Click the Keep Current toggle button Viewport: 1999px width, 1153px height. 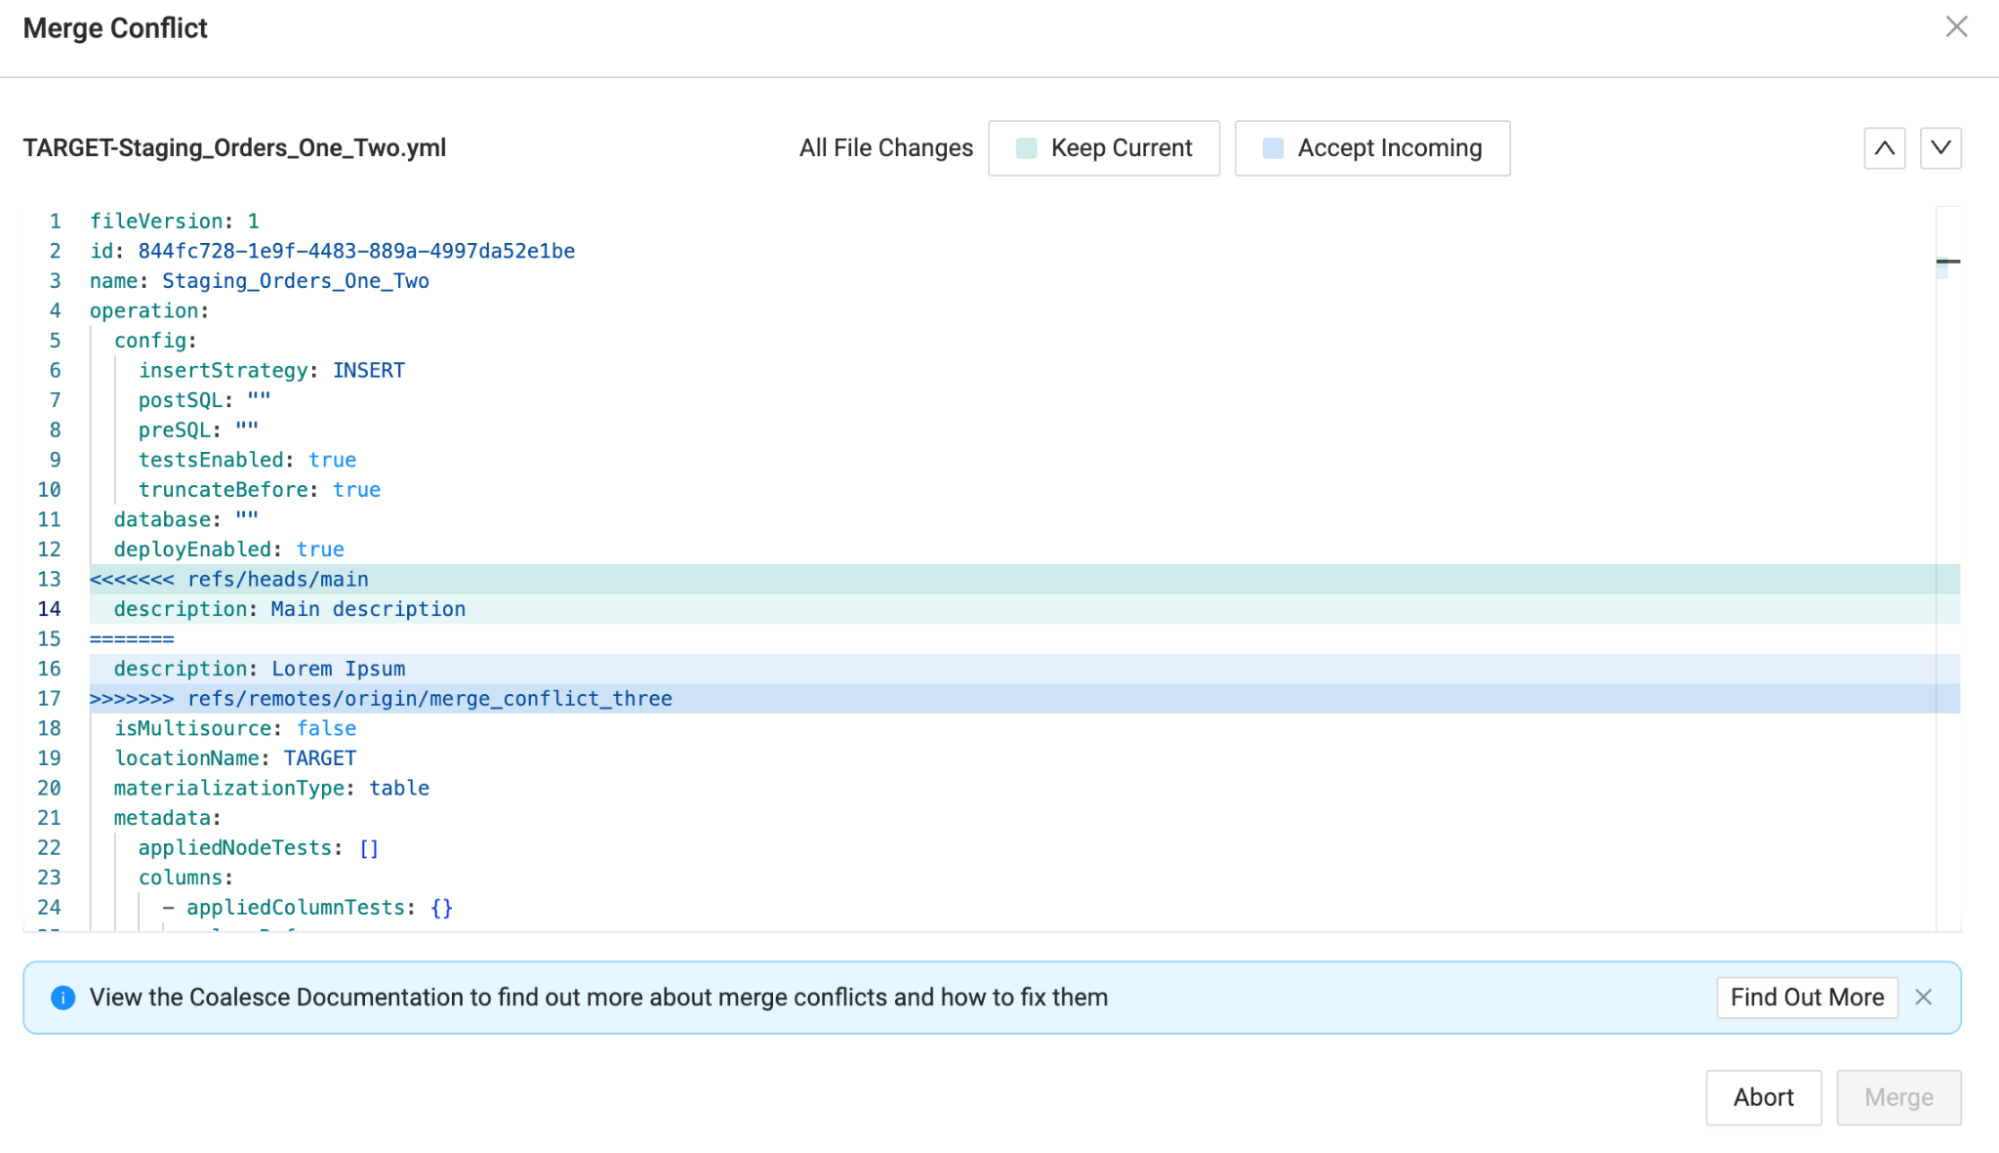[1104, 148]
